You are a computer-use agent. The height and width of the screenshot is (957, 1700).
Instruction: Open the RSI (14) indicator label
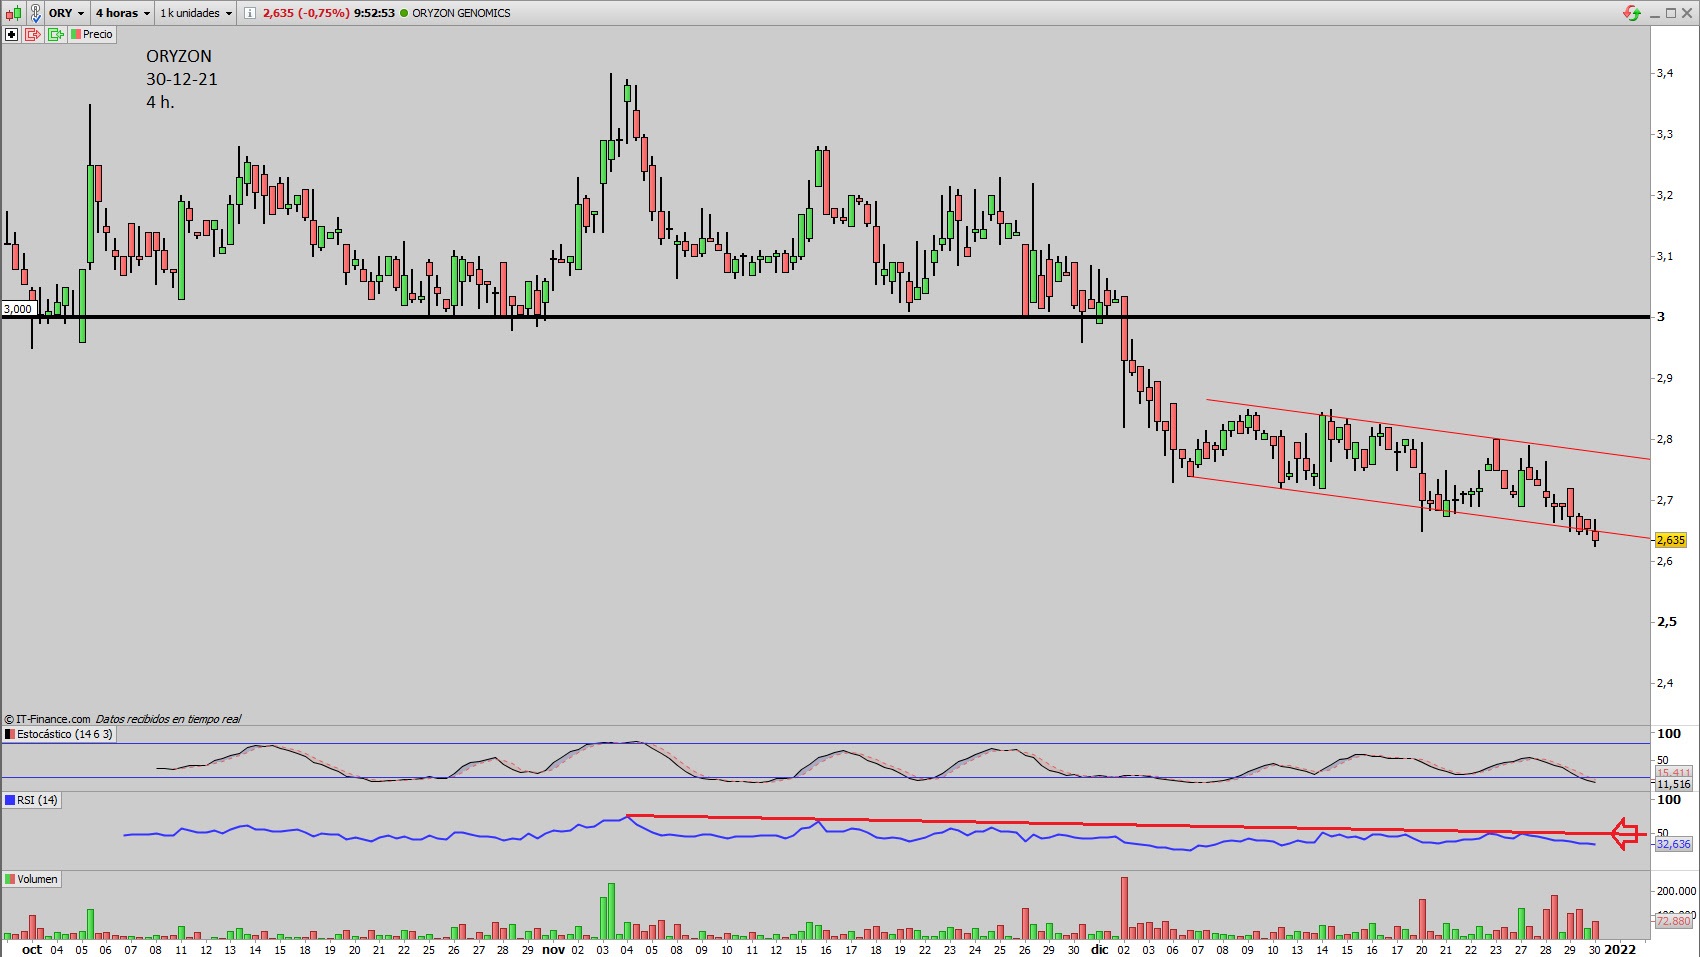(32, 800)
